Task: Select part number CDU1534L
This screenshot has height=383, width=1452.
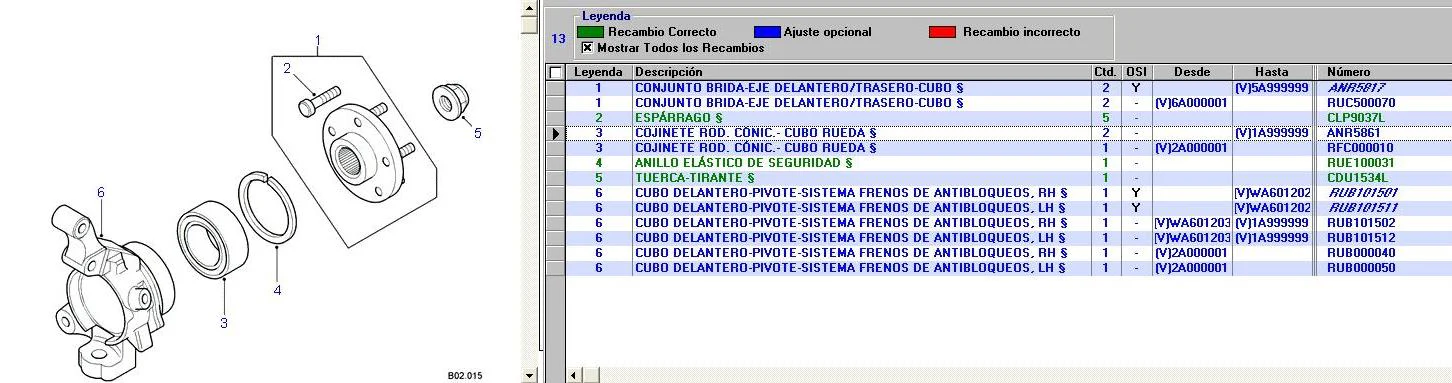Action: 1357,178
